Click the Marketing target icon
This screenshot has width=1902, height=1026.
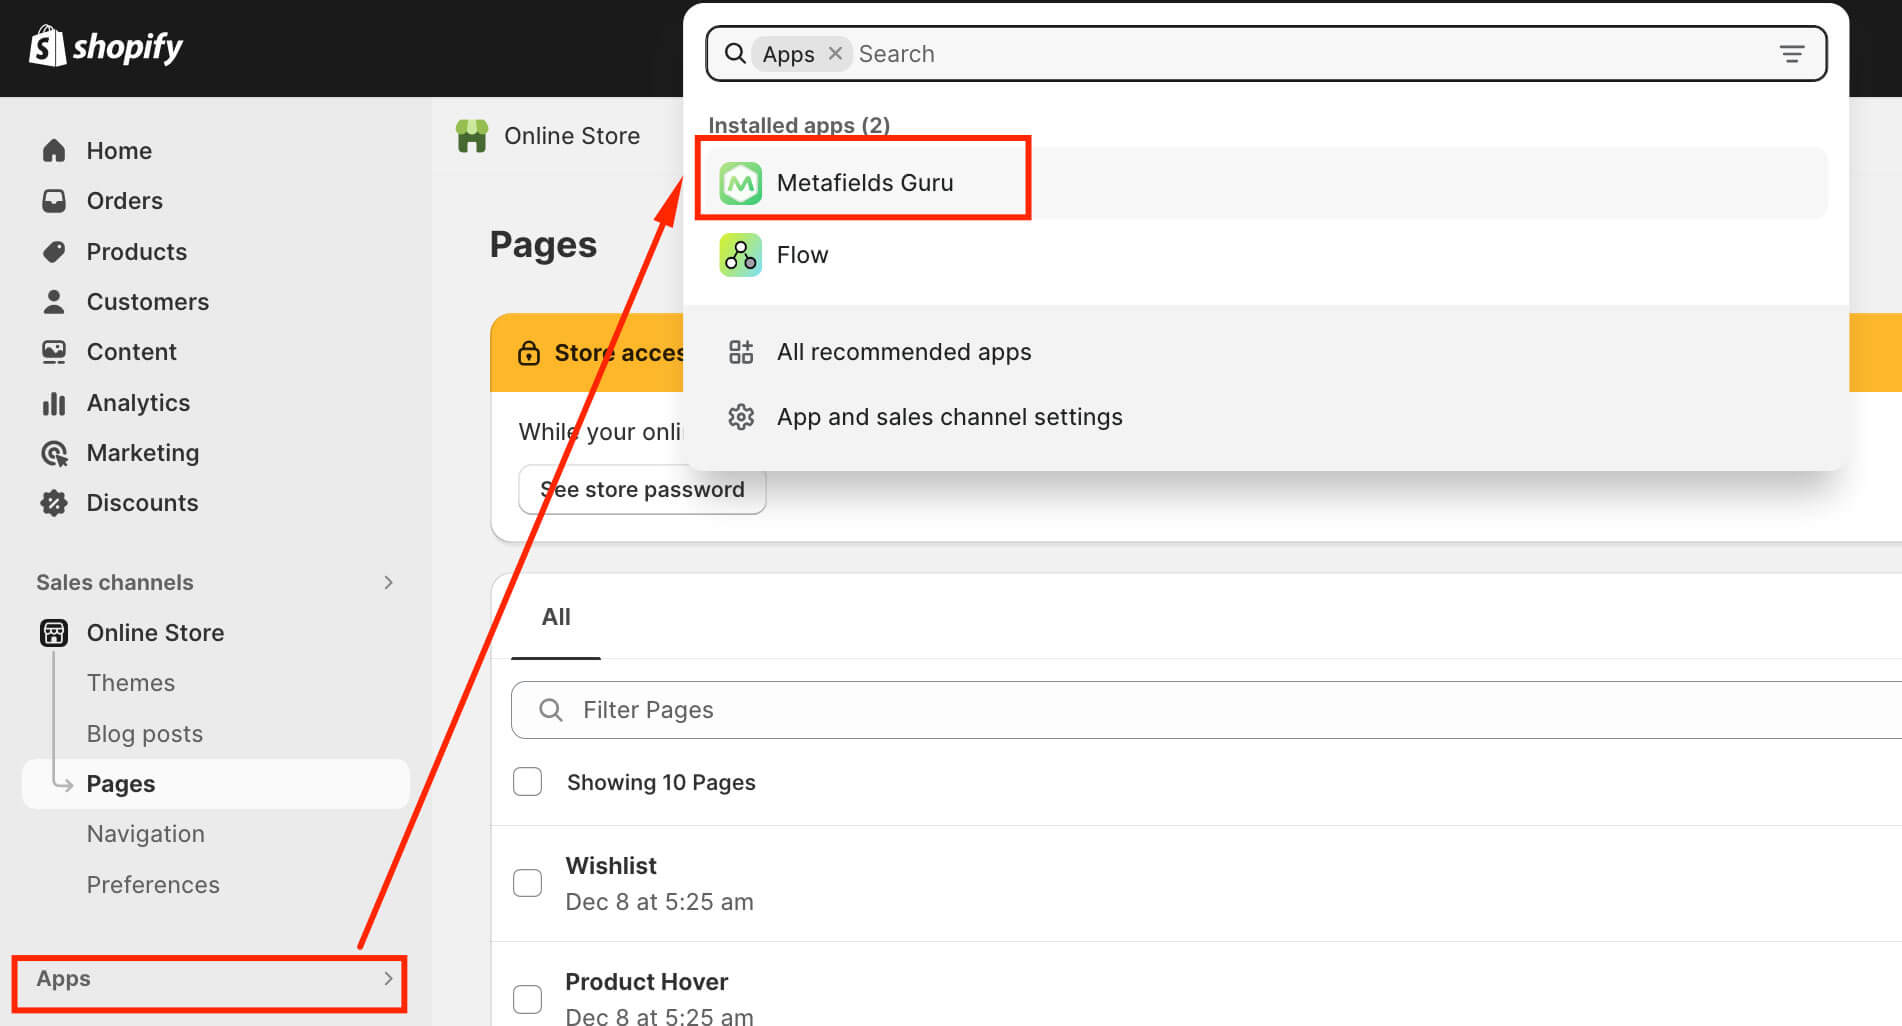point(54,453)
